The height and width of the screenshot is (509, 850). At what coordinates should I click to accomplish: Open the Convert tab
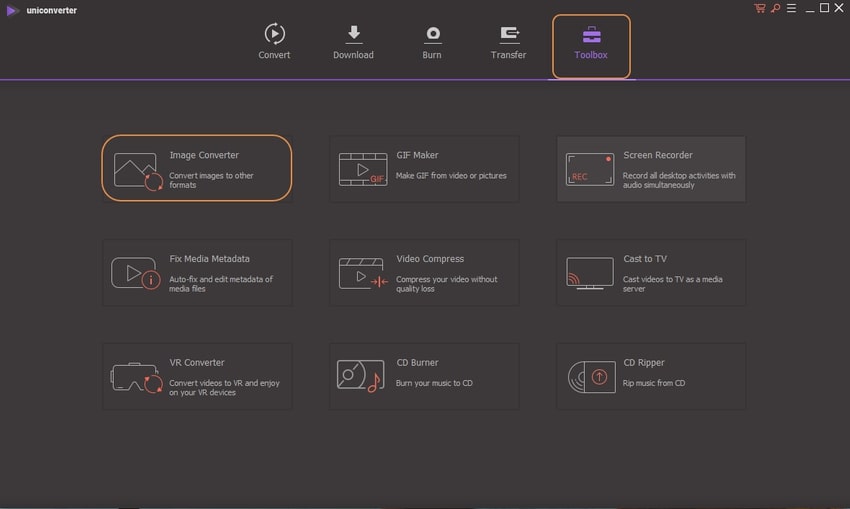(274, 42)
